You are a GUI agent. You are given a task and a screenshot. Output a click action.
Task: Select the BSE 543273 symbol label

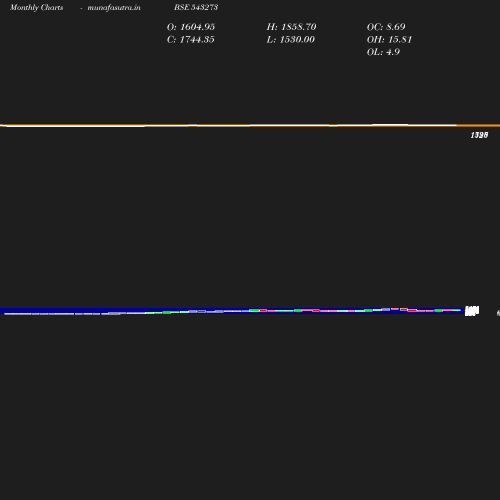pyautogui.click(x=196, y=7)
